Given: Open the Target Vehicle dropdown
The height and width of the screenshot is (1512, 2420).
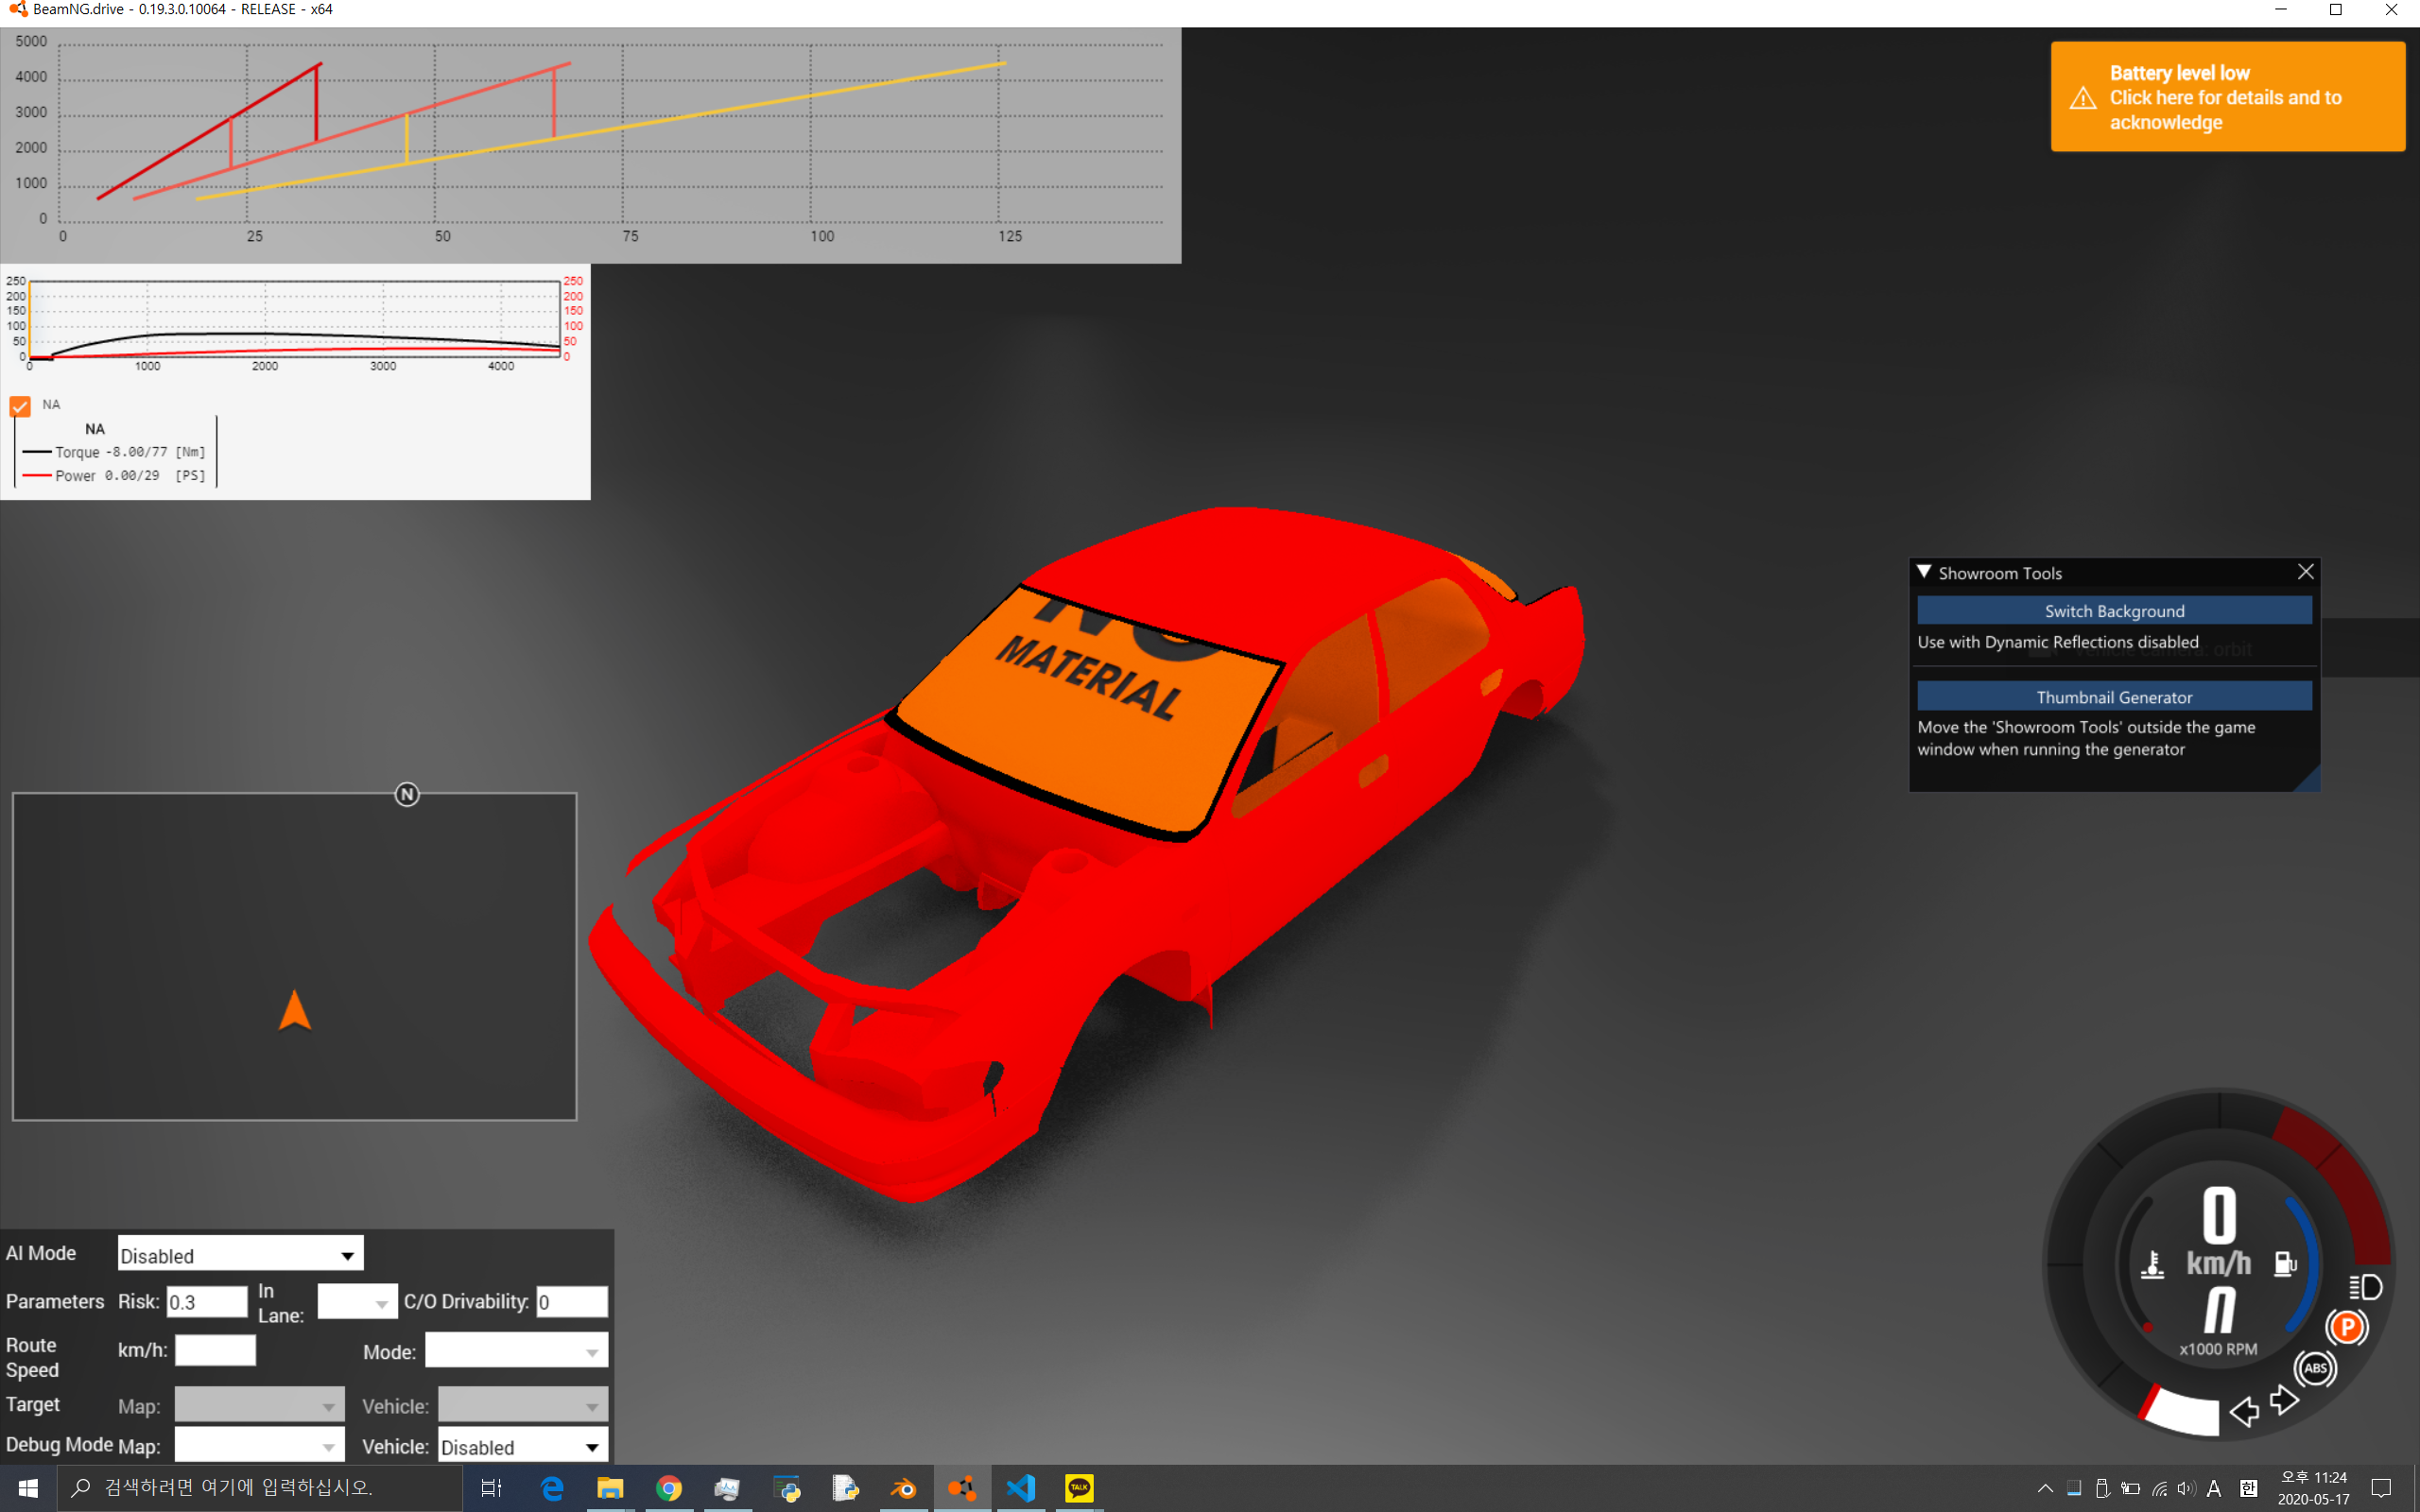Looking at the screenshot, I should pos(522,1405).
